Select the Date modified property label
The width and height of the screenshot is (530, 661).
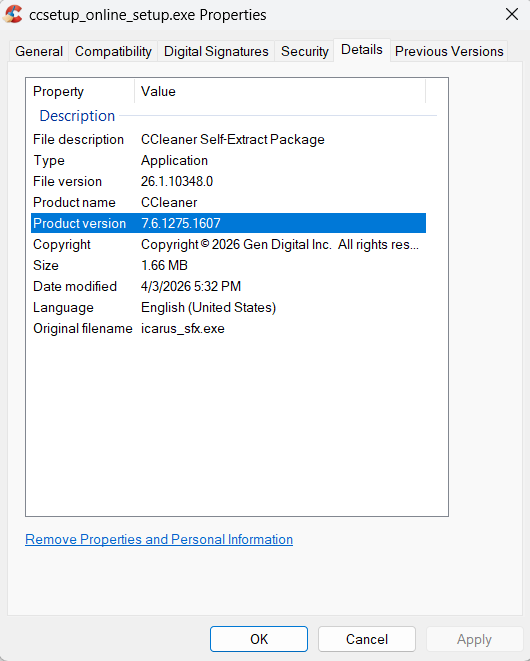coord(75,286)
